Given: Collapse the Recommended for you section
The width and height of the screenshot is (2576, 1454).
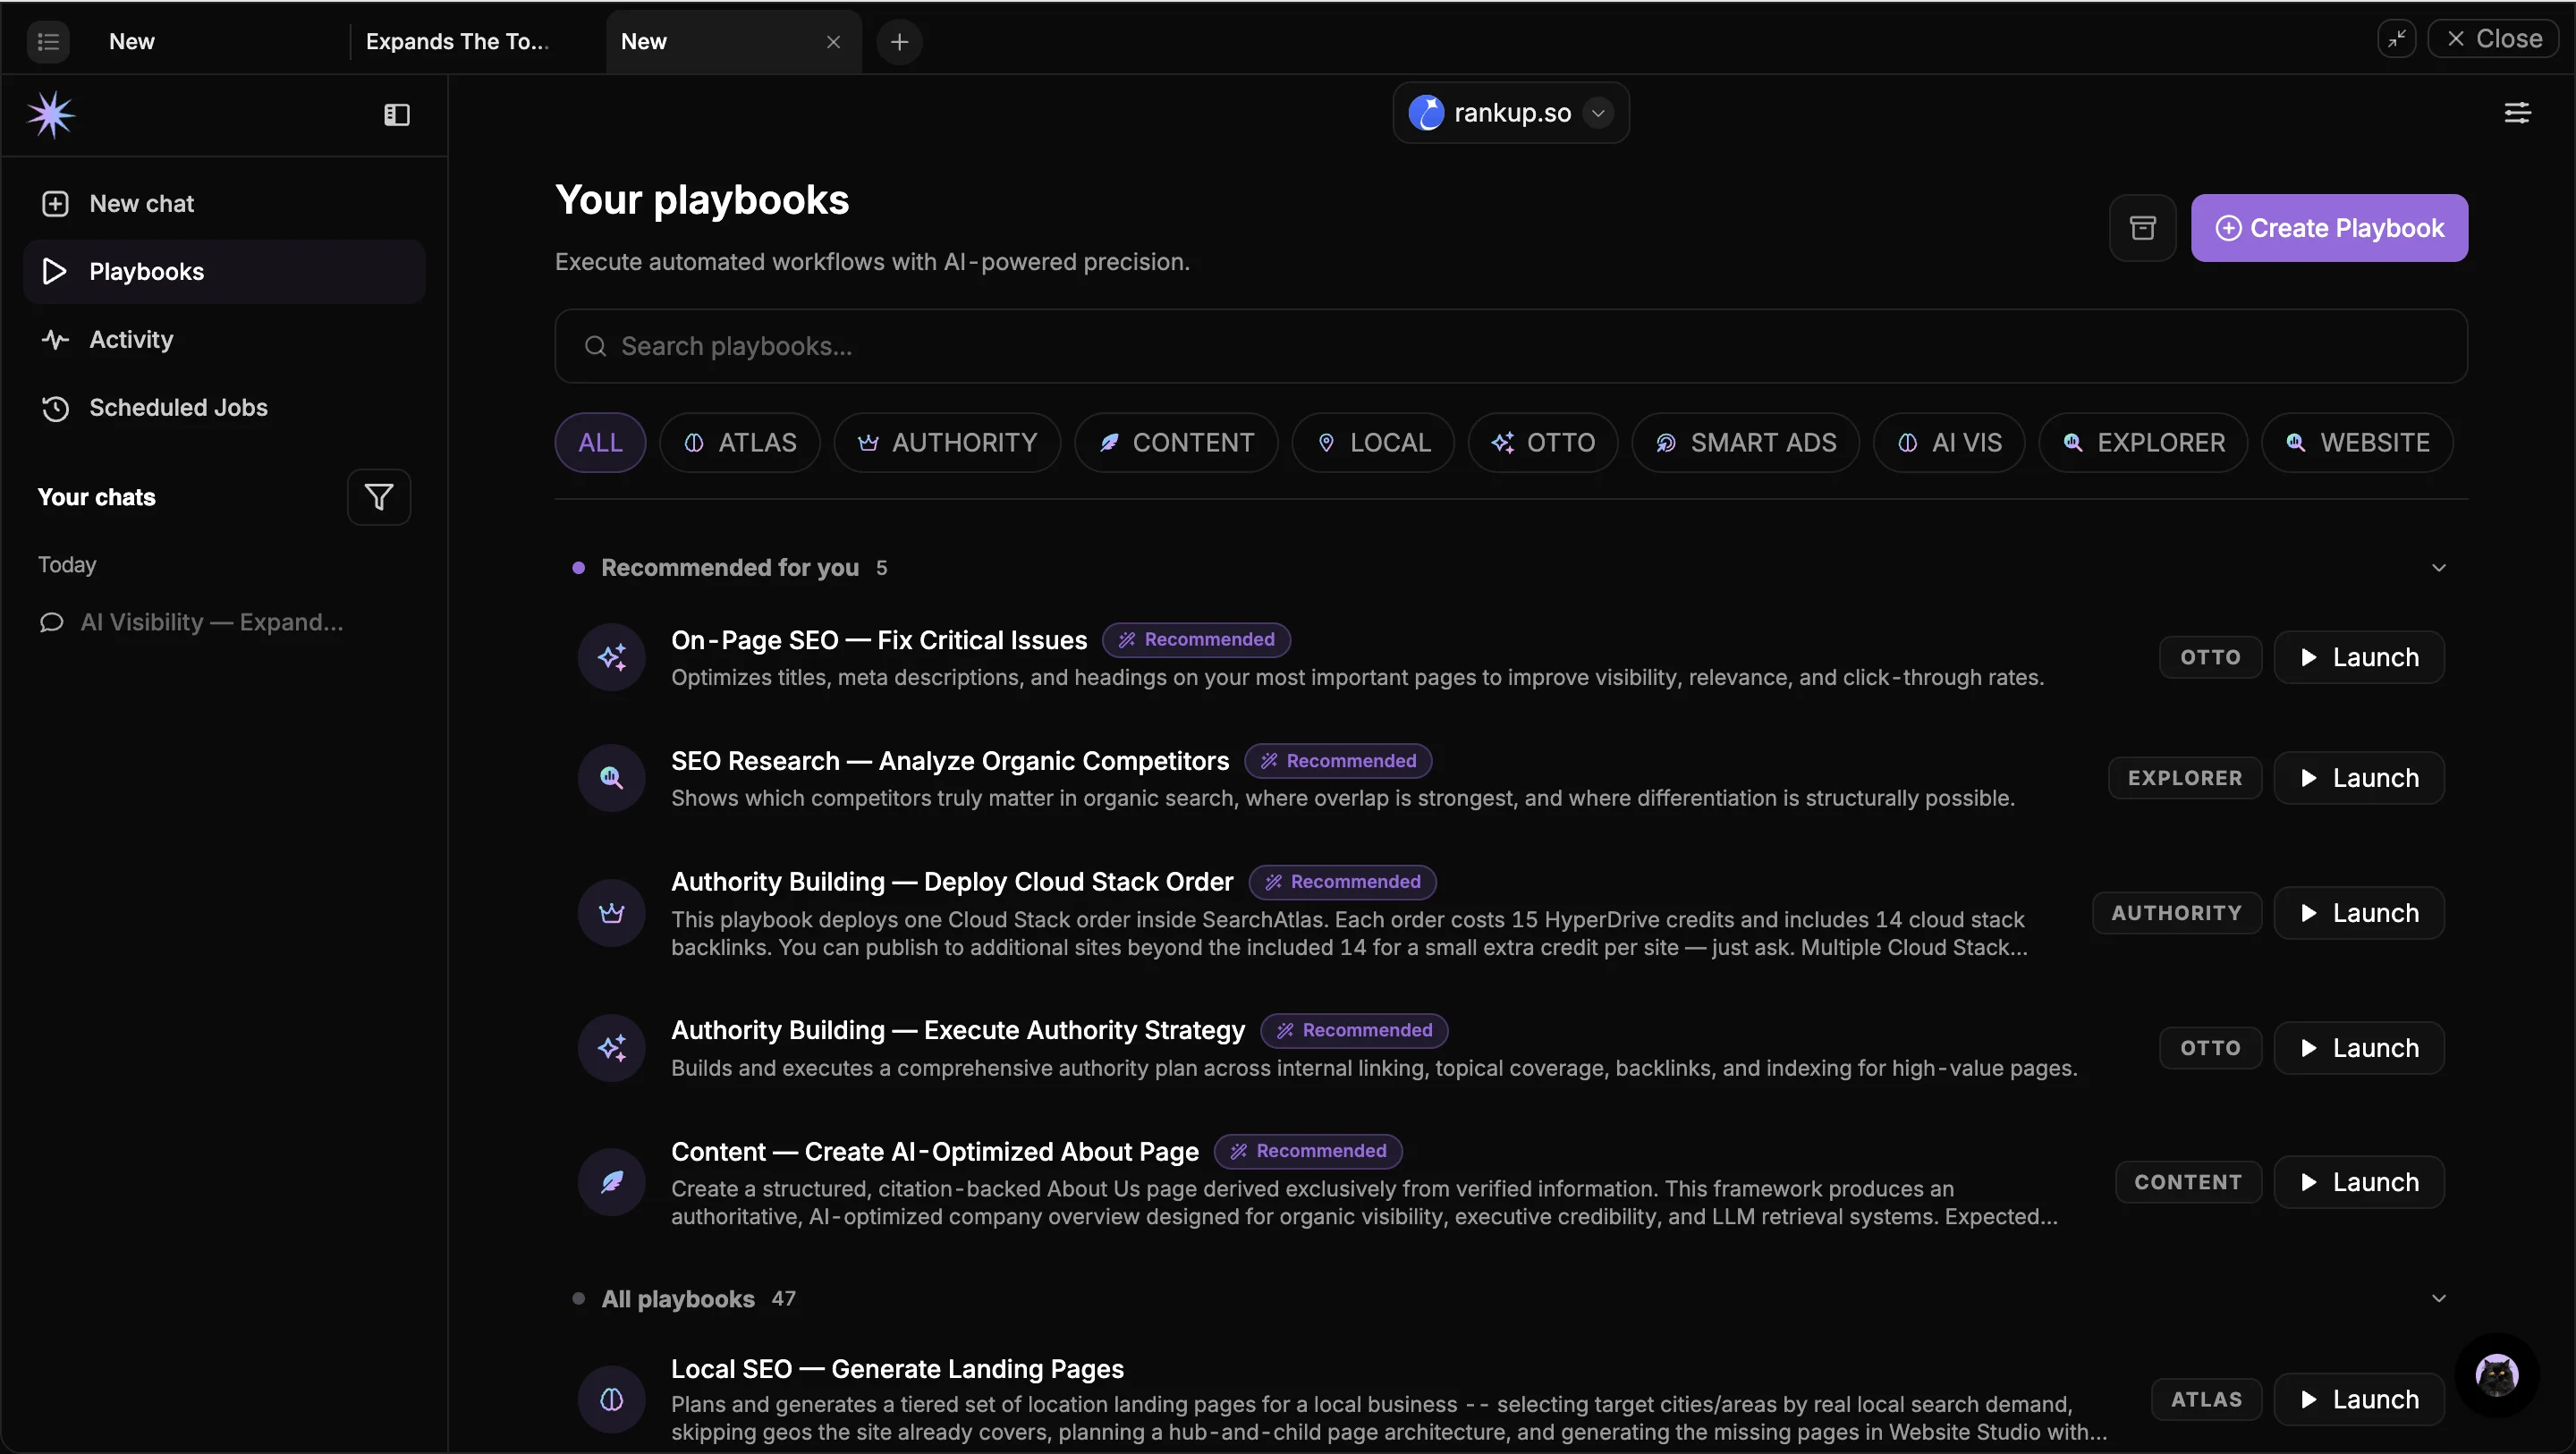Looking at the screenshot, I should [2438, 568].
